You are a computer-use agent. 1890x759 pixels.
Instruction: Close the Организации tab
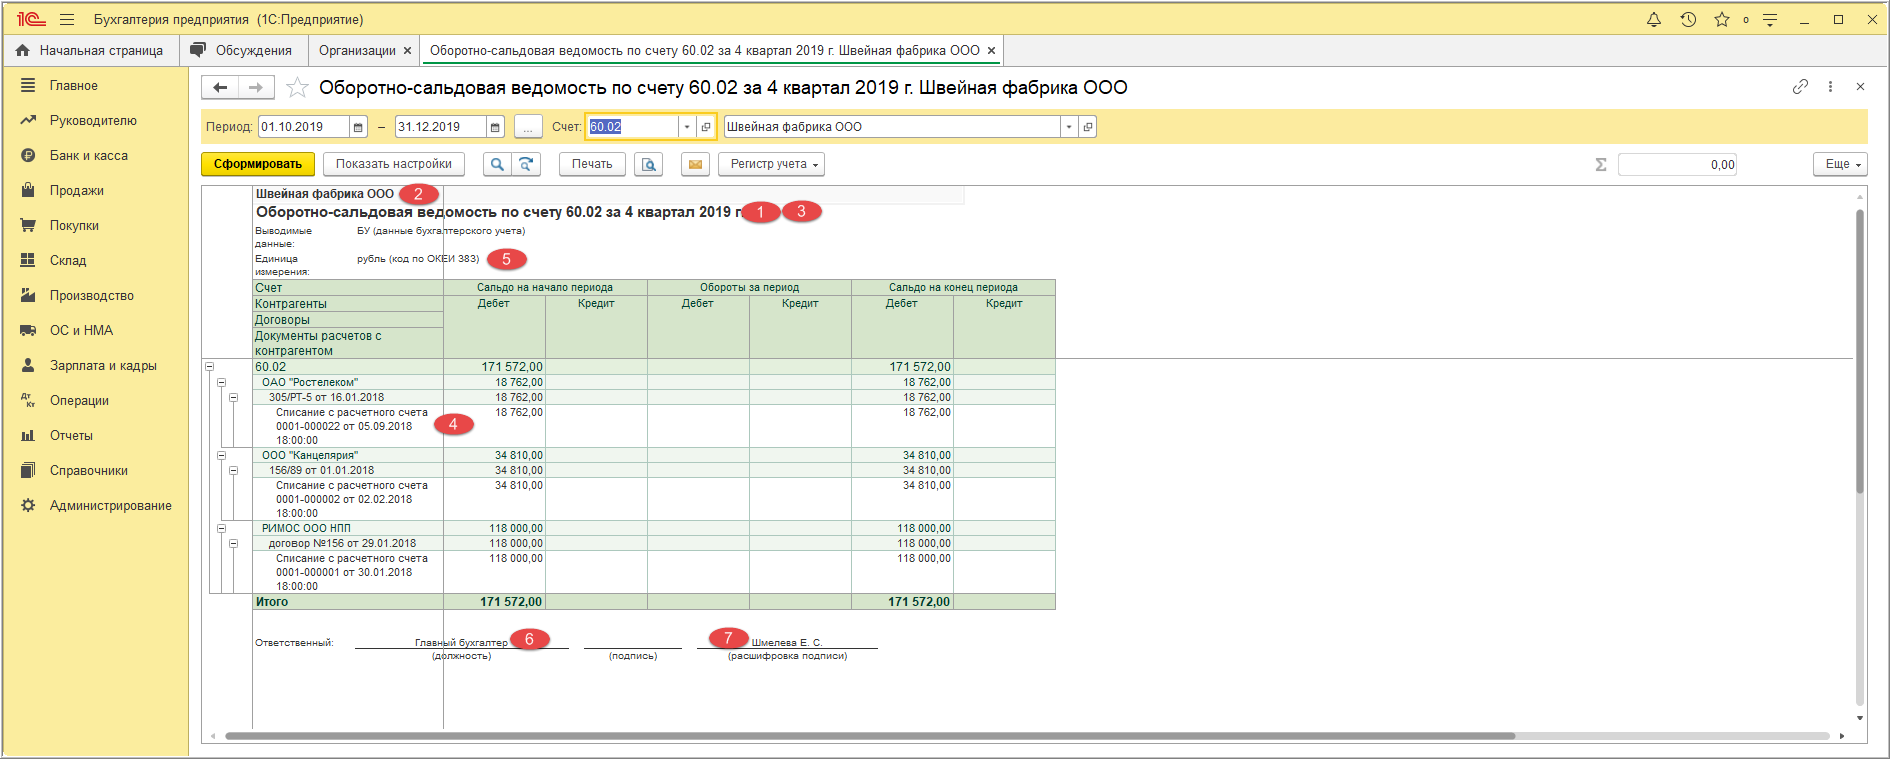407,50
